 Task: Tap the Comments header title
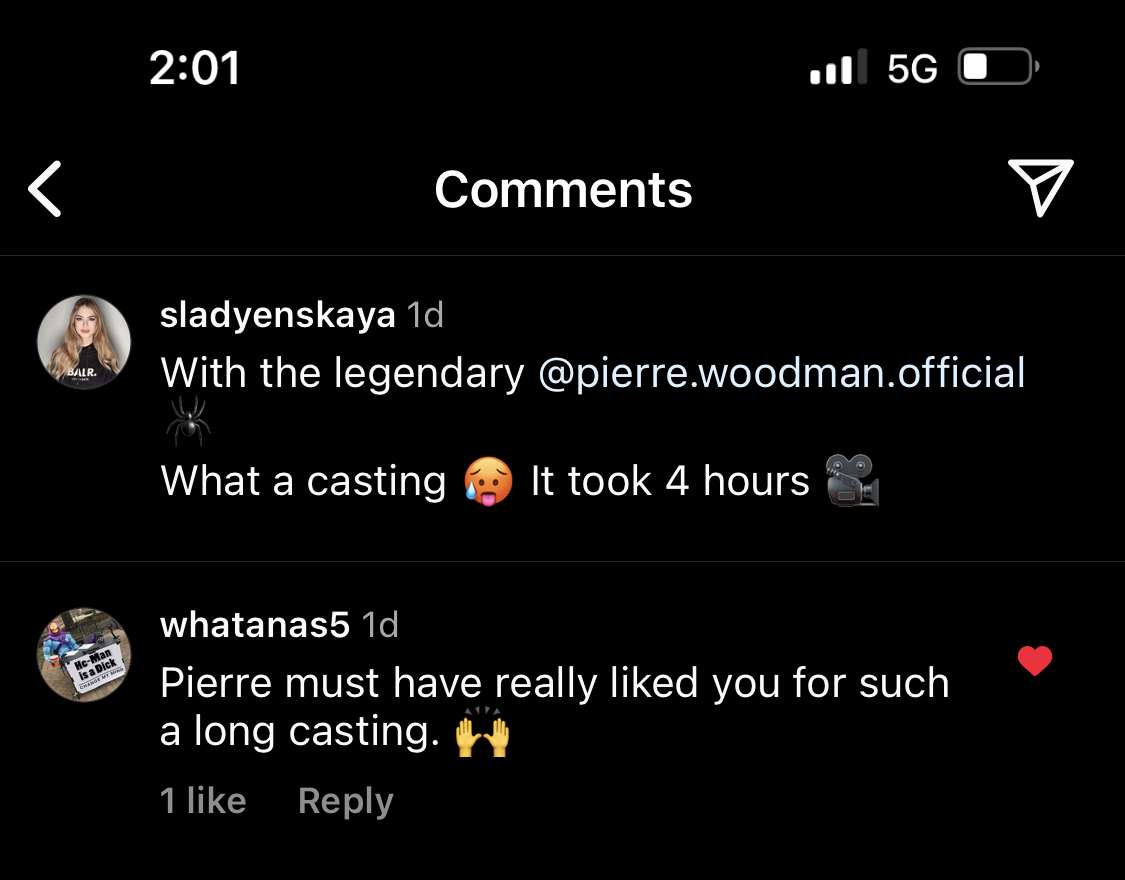point(563,189)
